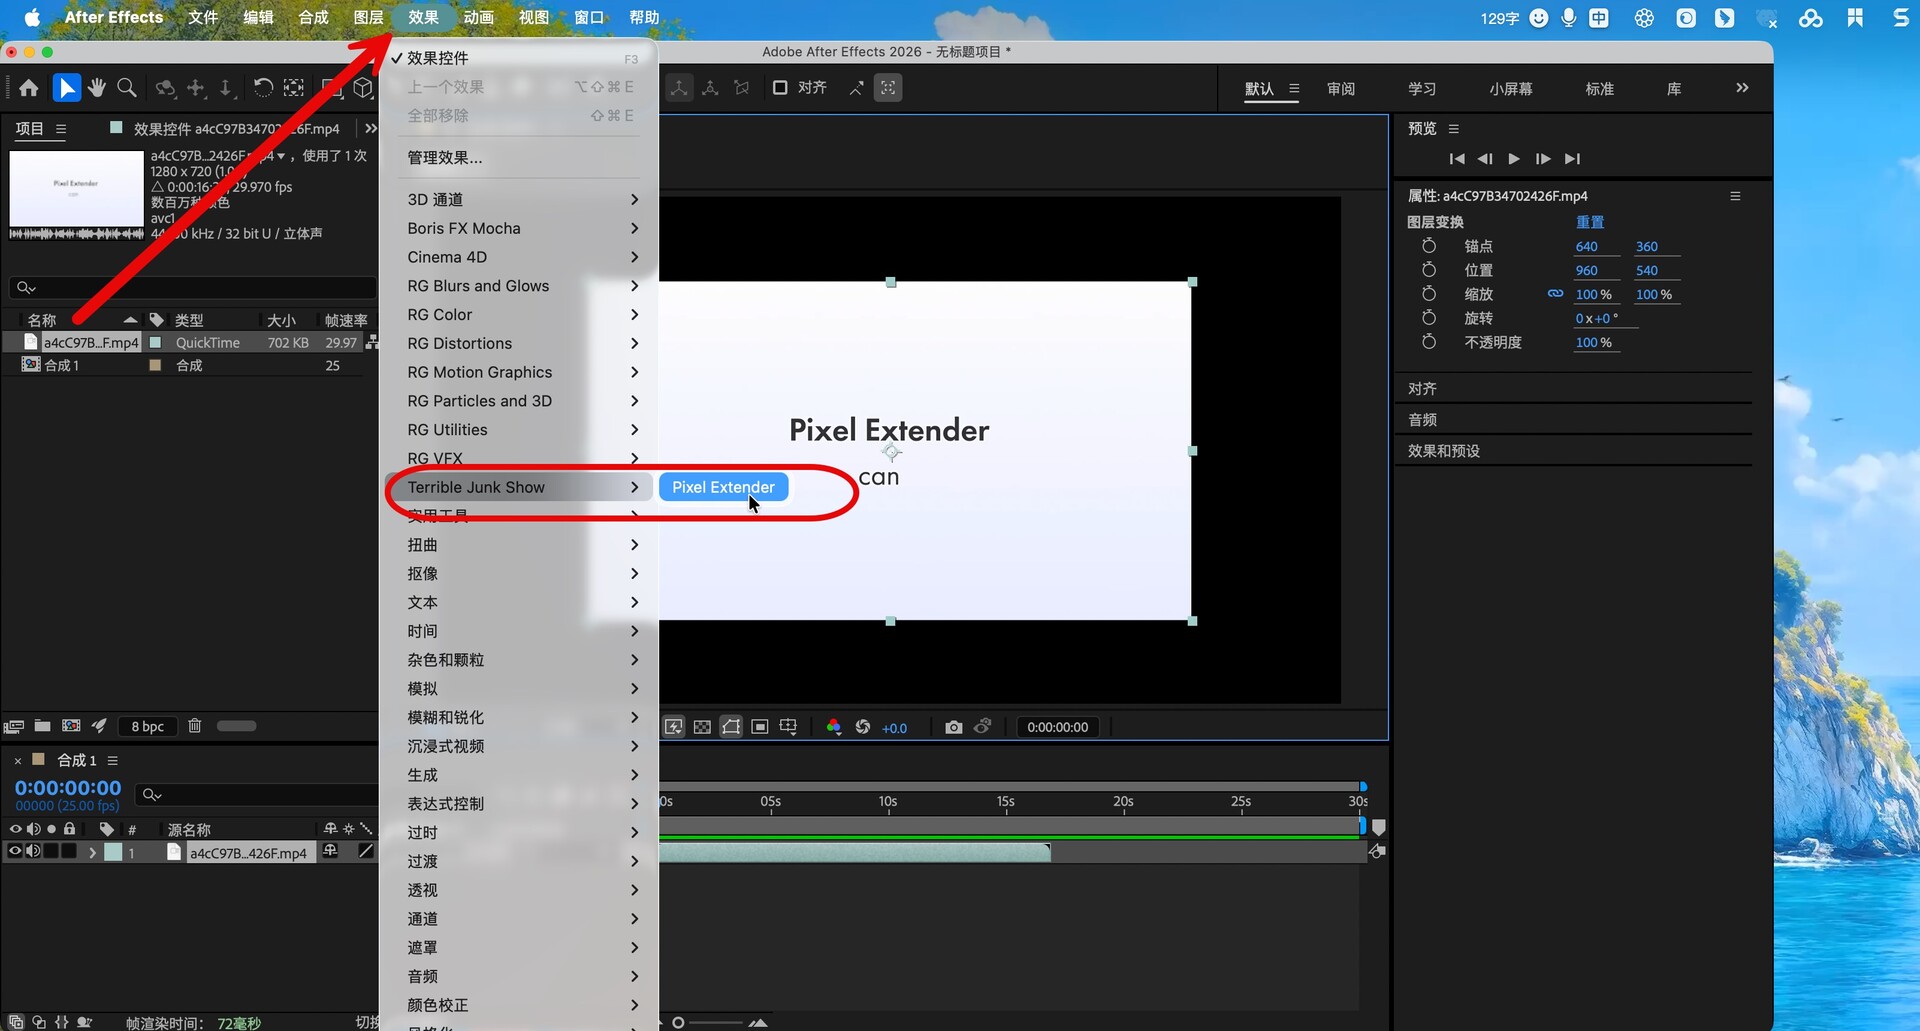This screenshot has height=1031, width=1920.
Task: Click 重置 to reset layer transform
Action: 1589,222
